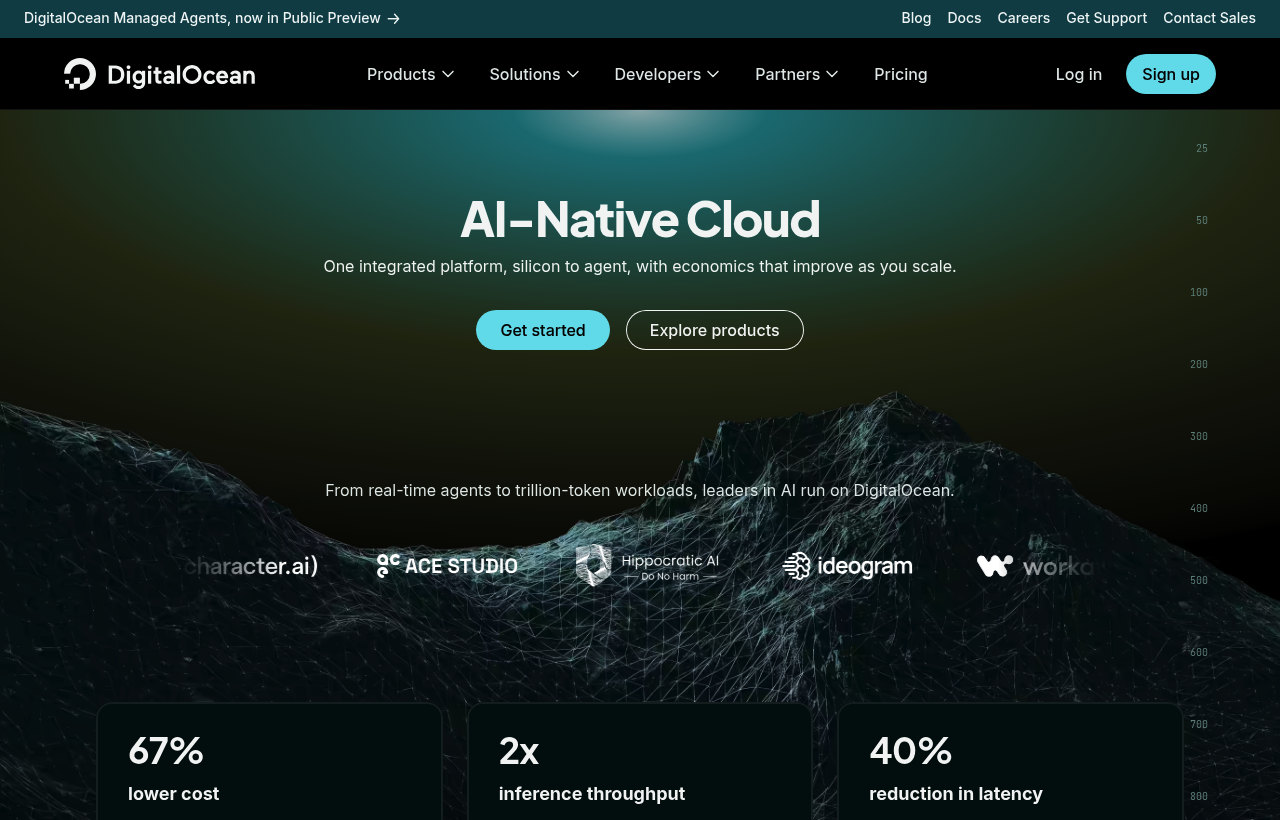Open the Managed Agents Public Preview announcement
This screenshot has width=1280, height=820.
[212, 18]
